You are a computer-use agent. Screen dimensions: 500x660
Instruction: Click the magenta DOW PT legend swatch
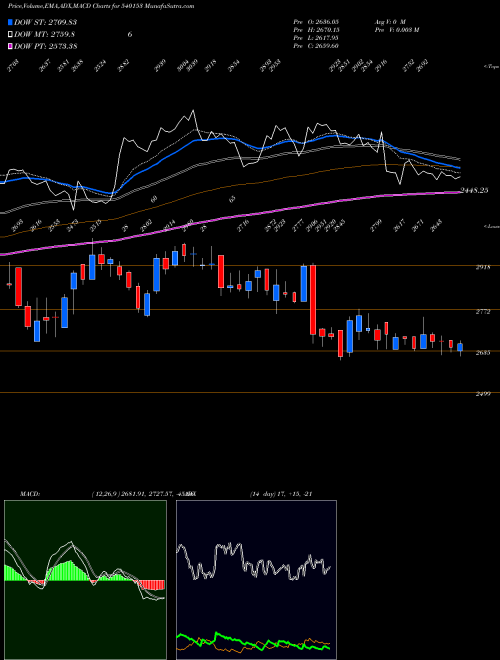pos(11,46)
